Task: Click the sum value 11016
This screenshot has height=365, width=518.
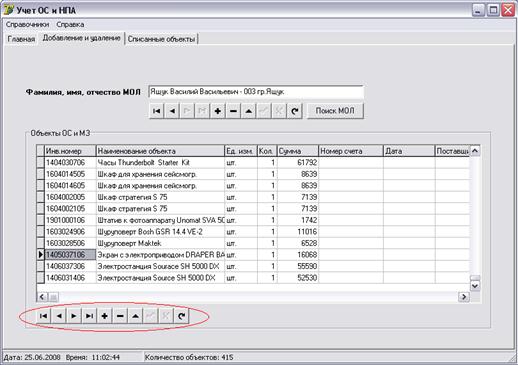Action: tap(298, 232)
